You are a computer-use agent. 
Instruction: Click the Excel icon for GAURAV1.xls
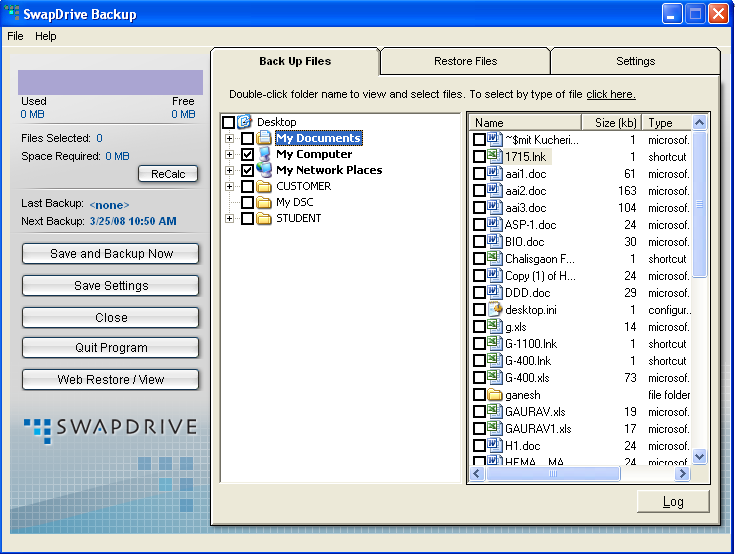[494, 428]
